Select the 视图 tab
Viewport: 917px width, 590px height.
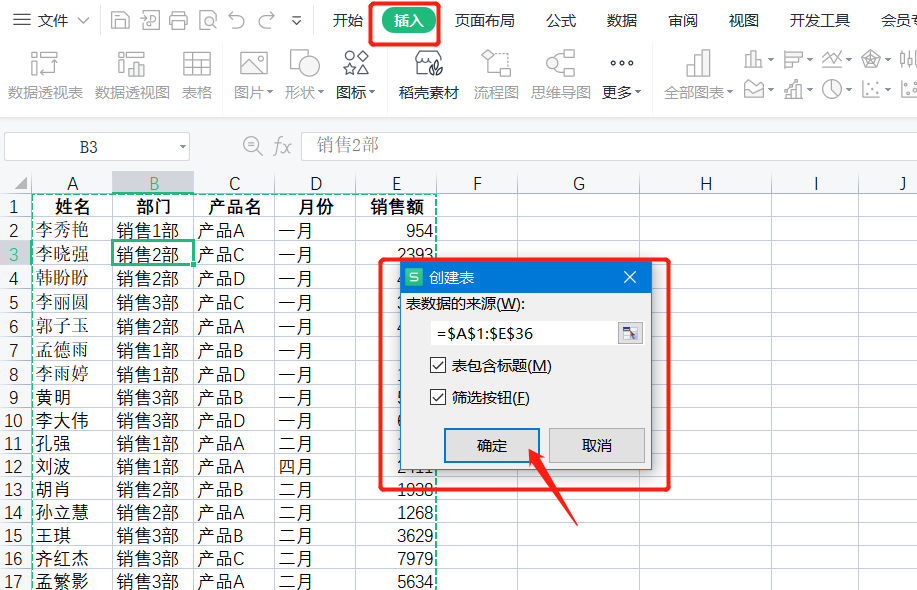744,20
